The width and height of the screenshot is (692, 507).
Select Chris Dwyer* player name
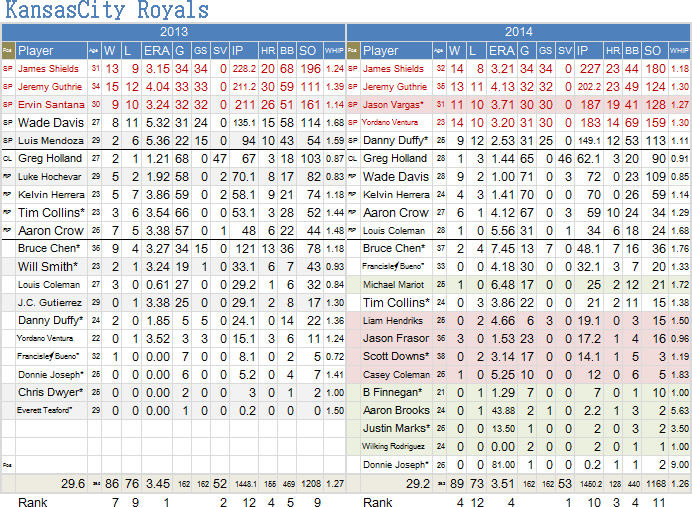pos(50,392)
